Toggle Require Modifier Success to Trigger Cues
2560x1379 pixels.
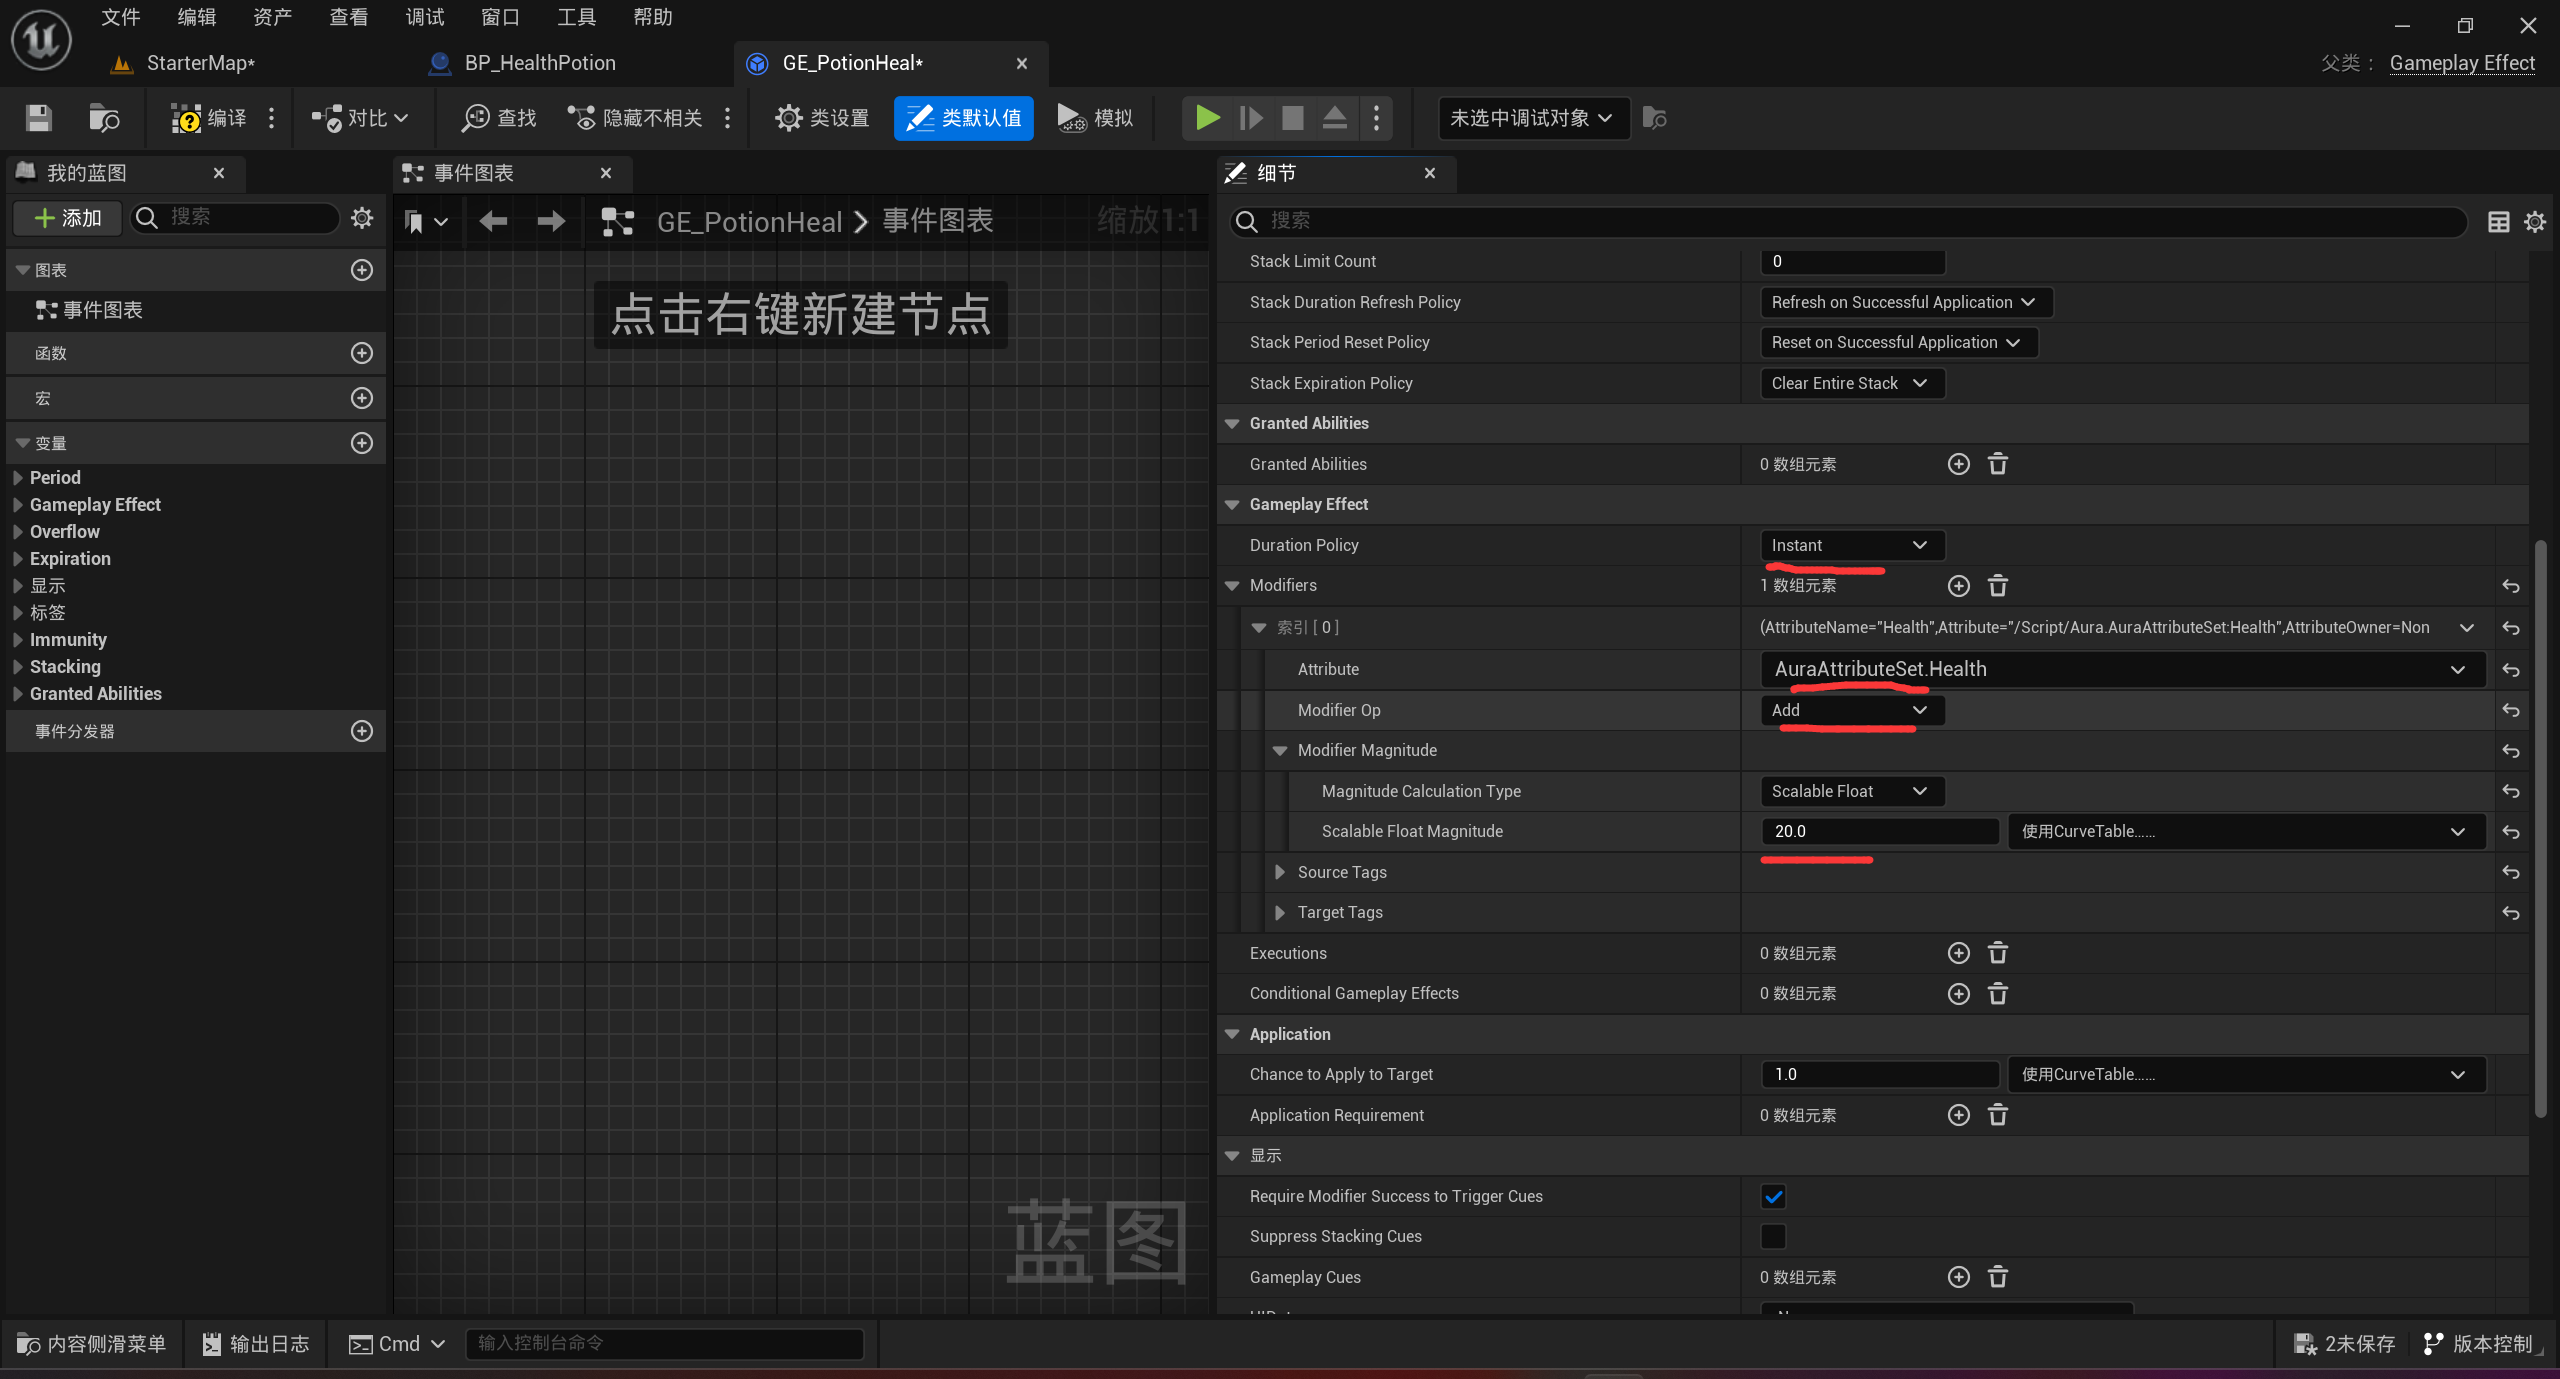[x=1773, y=1196]
